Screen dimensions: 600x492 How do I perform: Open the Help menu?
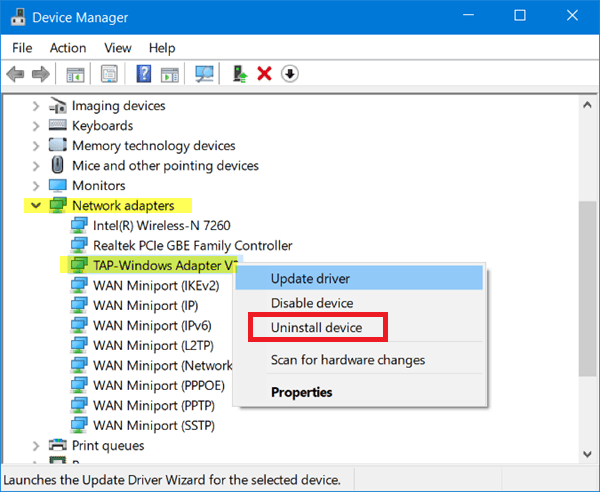[x=162, y=48]
